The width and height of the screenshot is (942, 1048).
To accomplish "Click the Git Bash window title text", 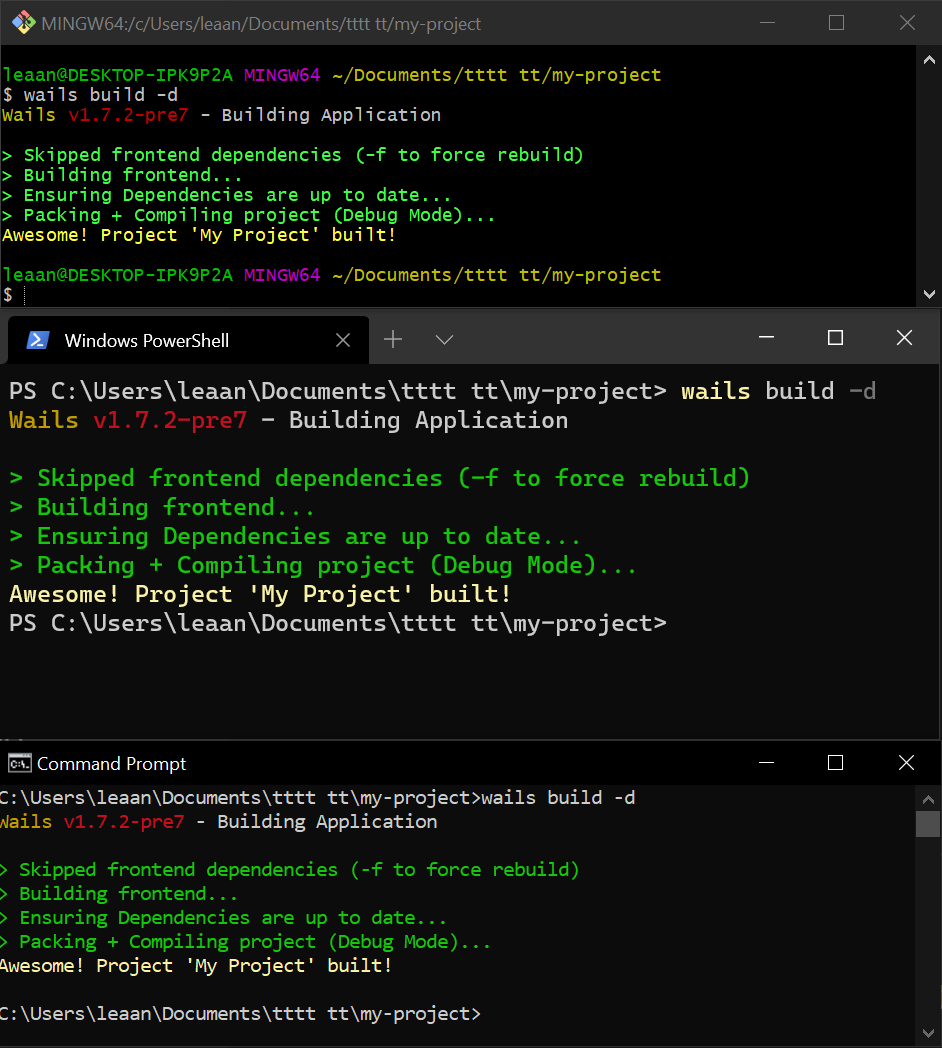I will pos(261,23).
